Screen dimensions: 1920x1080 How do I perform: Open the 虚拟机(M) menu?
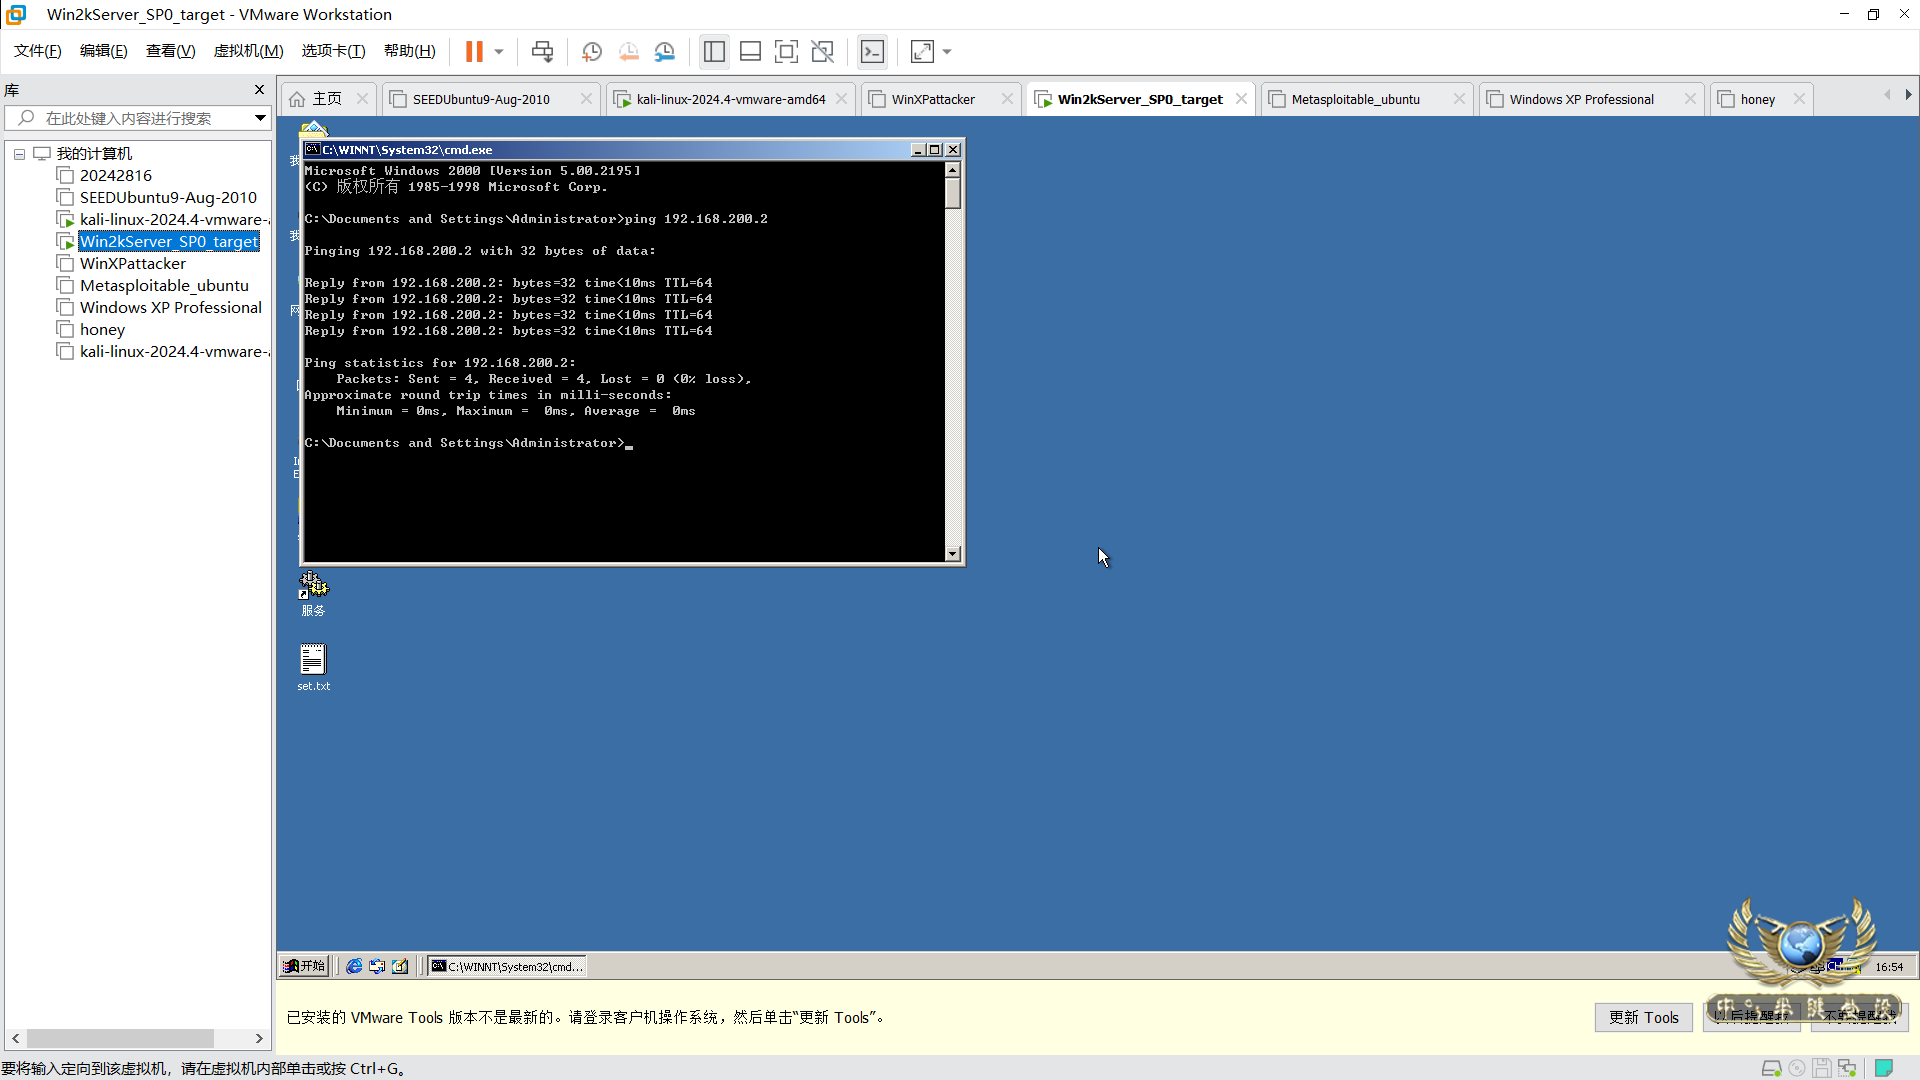coord(248,51)
